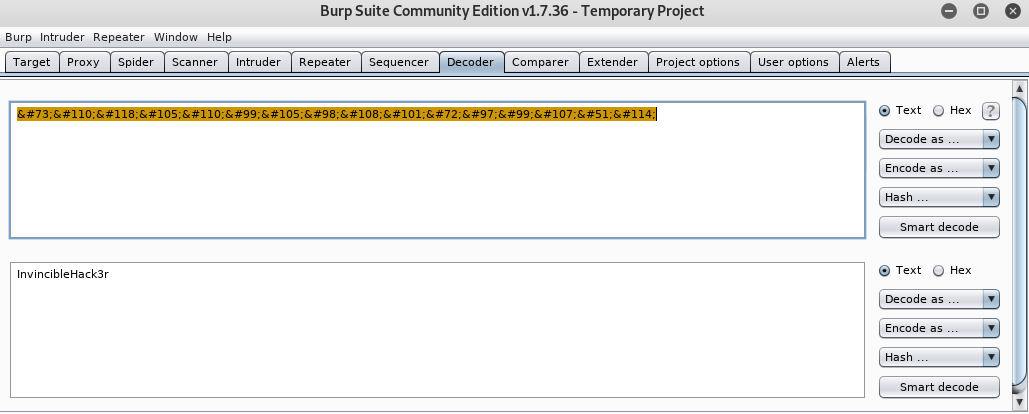Open bottom pane 'Encode as ...' dropdown
1029x414 pixels.
(939, 328)
